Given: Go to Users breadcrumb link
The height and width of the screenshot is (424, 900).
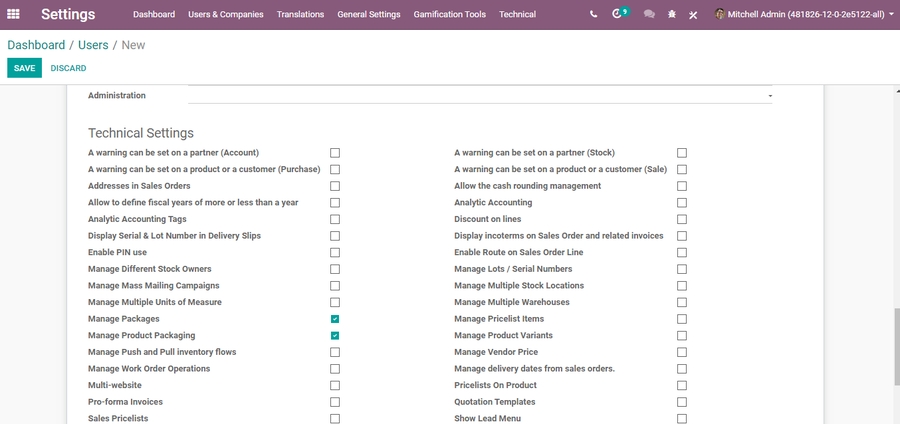Looking at the screenshot, I should [93, 45].
